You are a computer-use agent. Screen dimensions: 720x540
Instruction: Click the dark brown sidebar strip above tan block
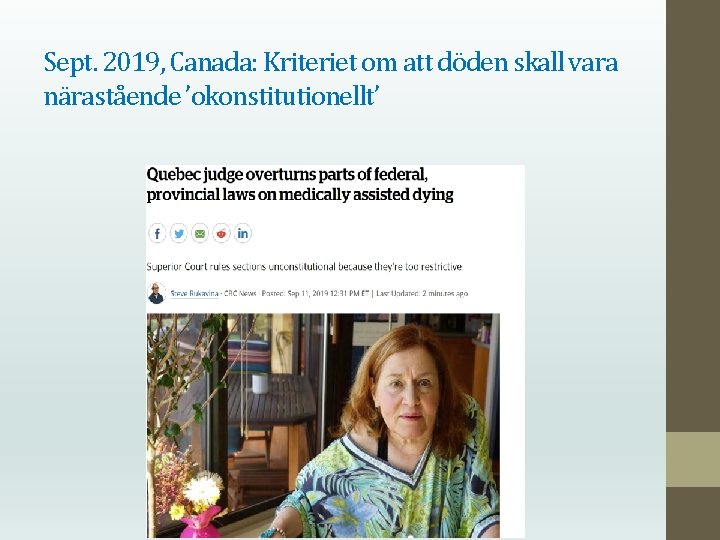click(693, 216)
